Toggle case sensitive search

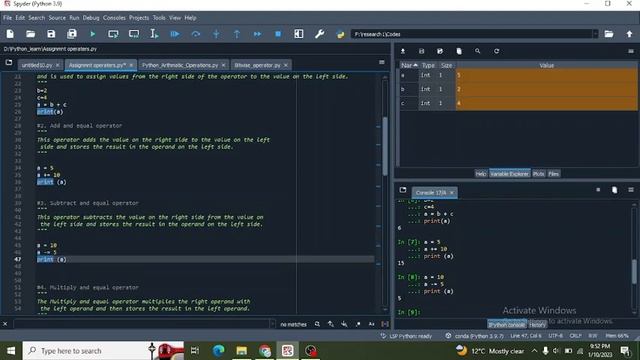pyautogui.click(x=371, y=324)
